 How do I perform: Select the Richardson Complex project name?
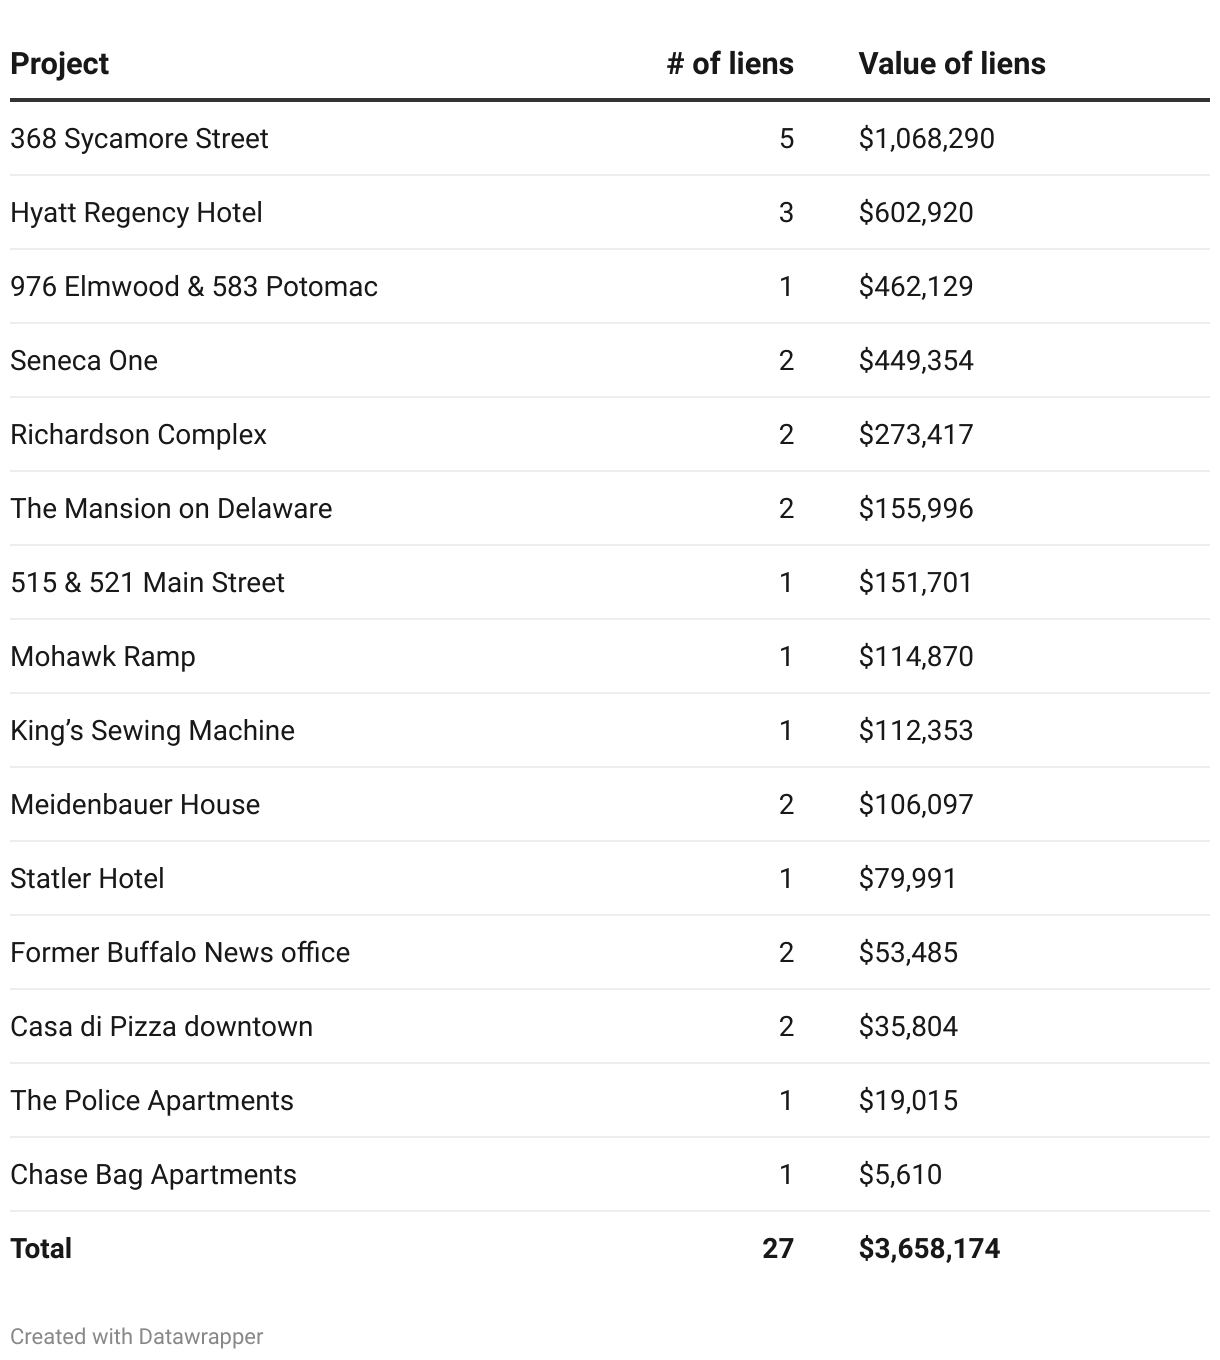point(138,434)
